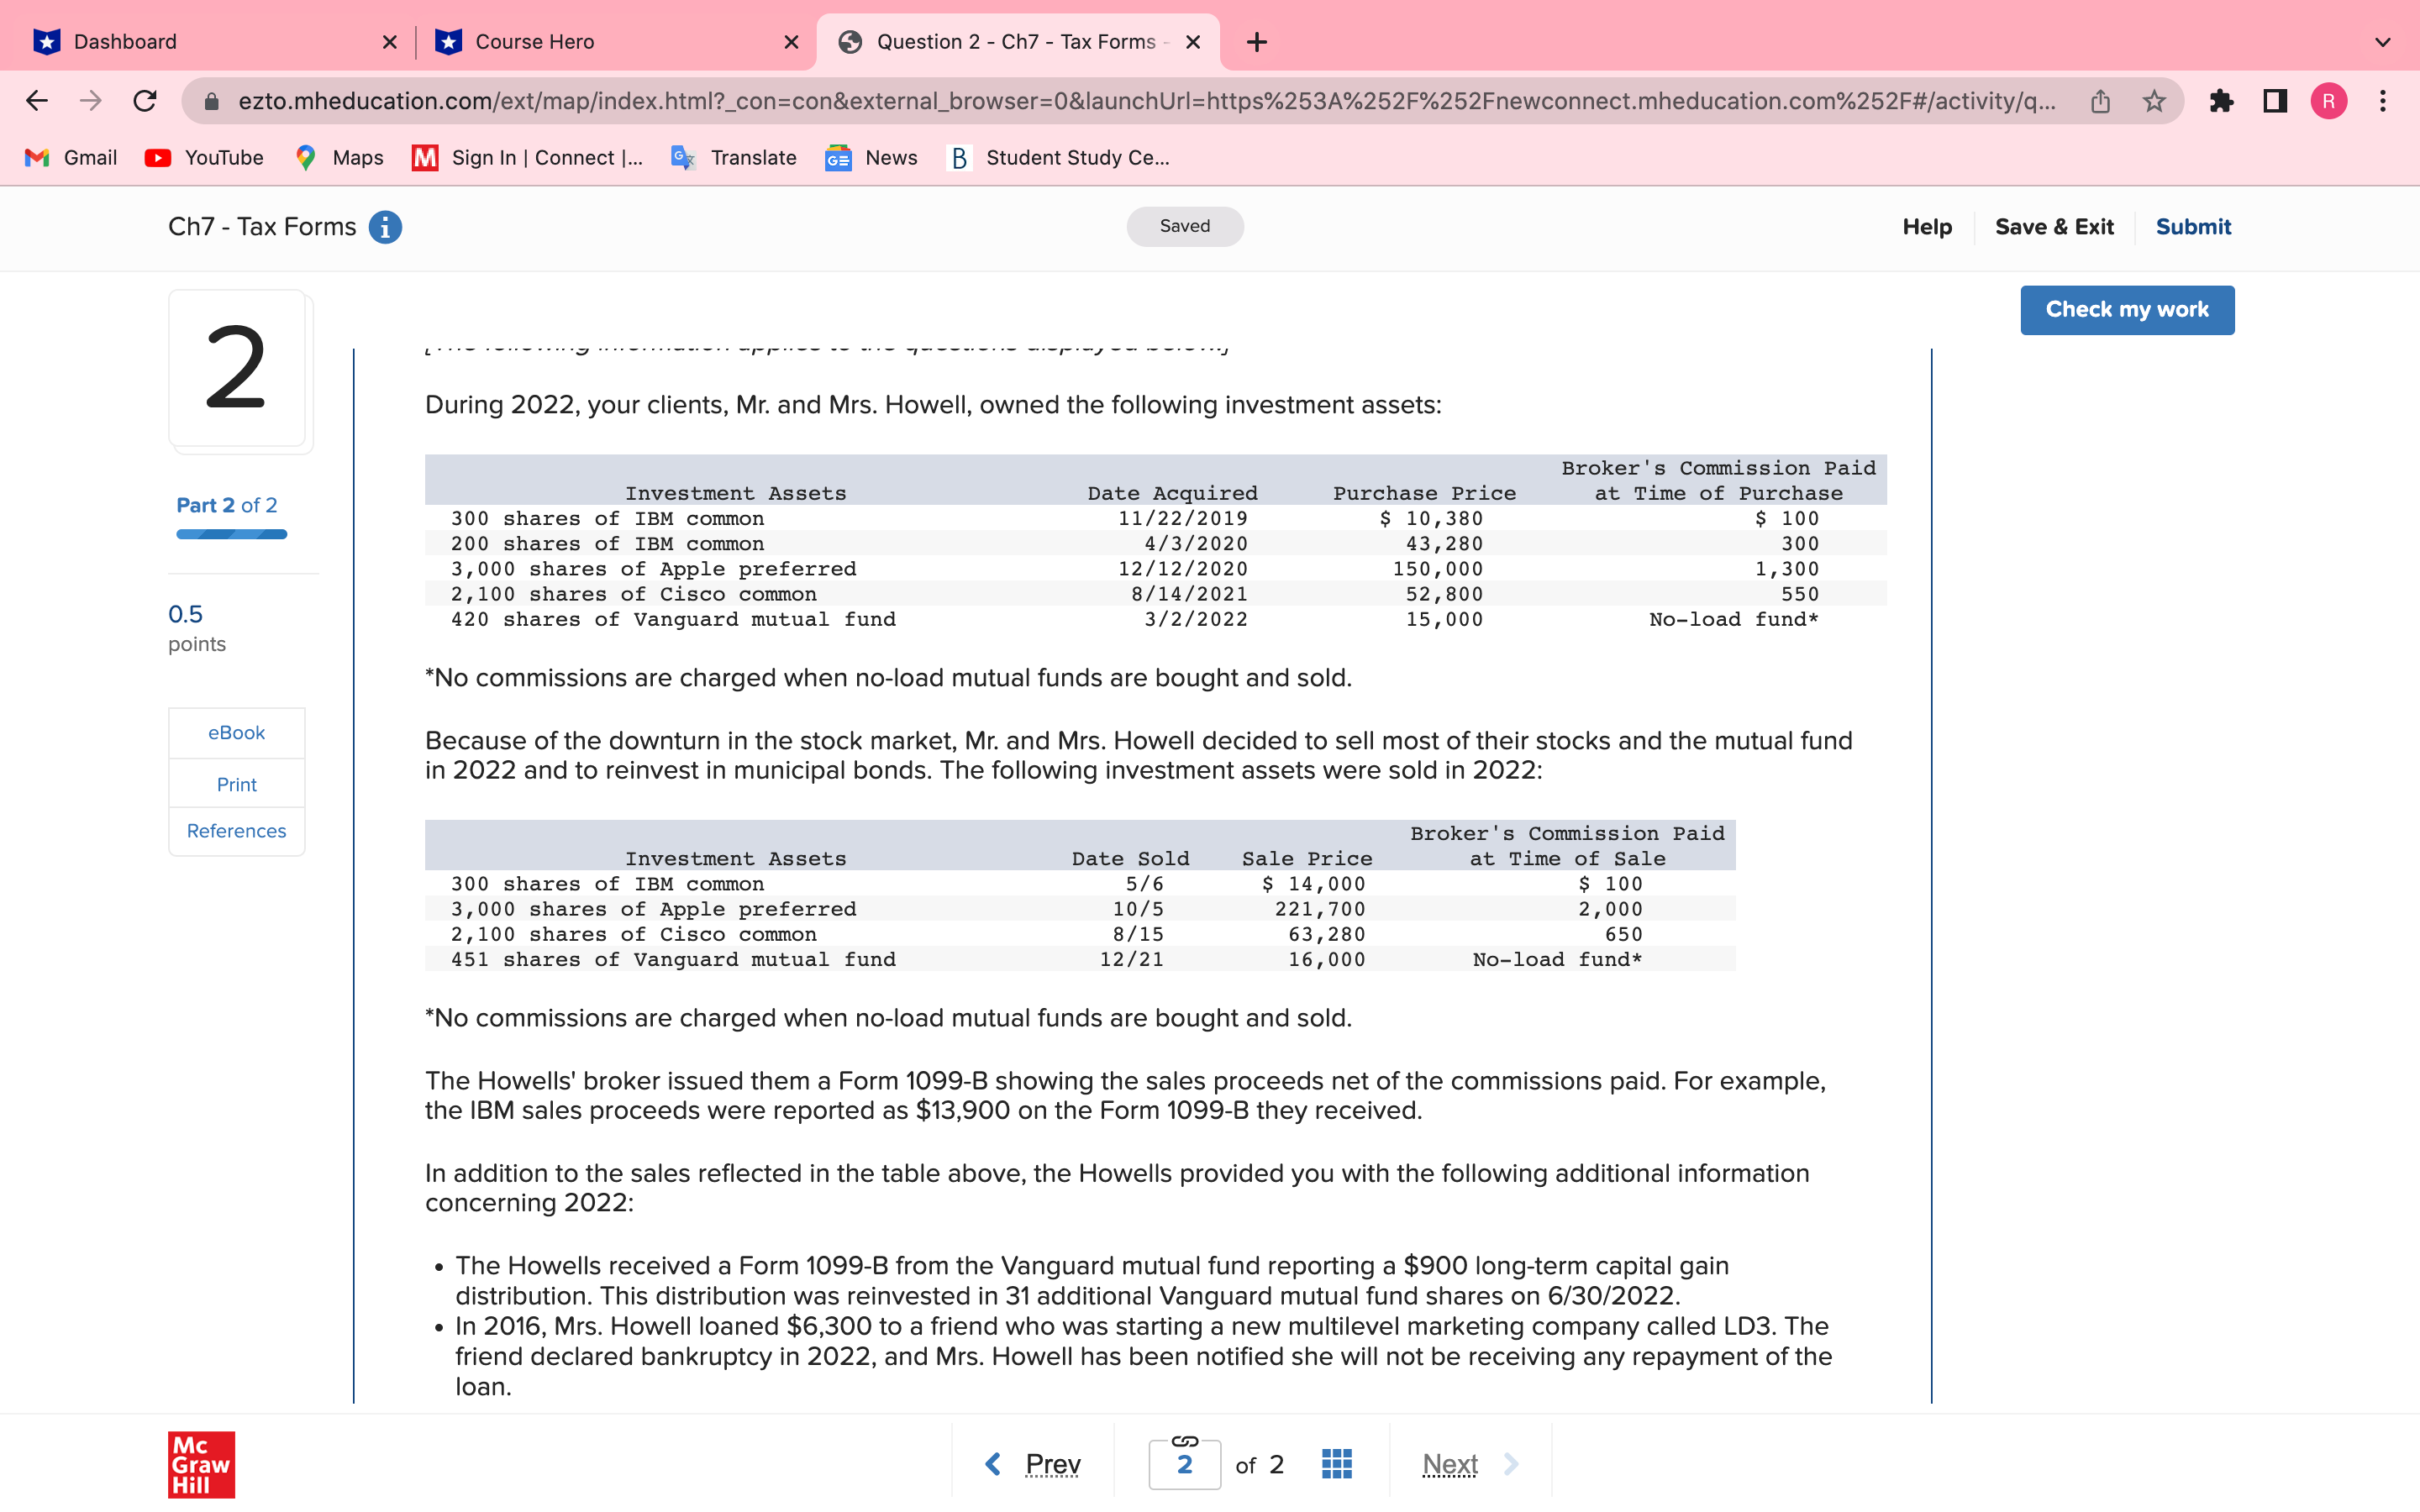Image resolution: width=2420 pixels, height=1512 pixels.
Task: Click the share page icon in address bar
Action: click(x=2100, y=101)
